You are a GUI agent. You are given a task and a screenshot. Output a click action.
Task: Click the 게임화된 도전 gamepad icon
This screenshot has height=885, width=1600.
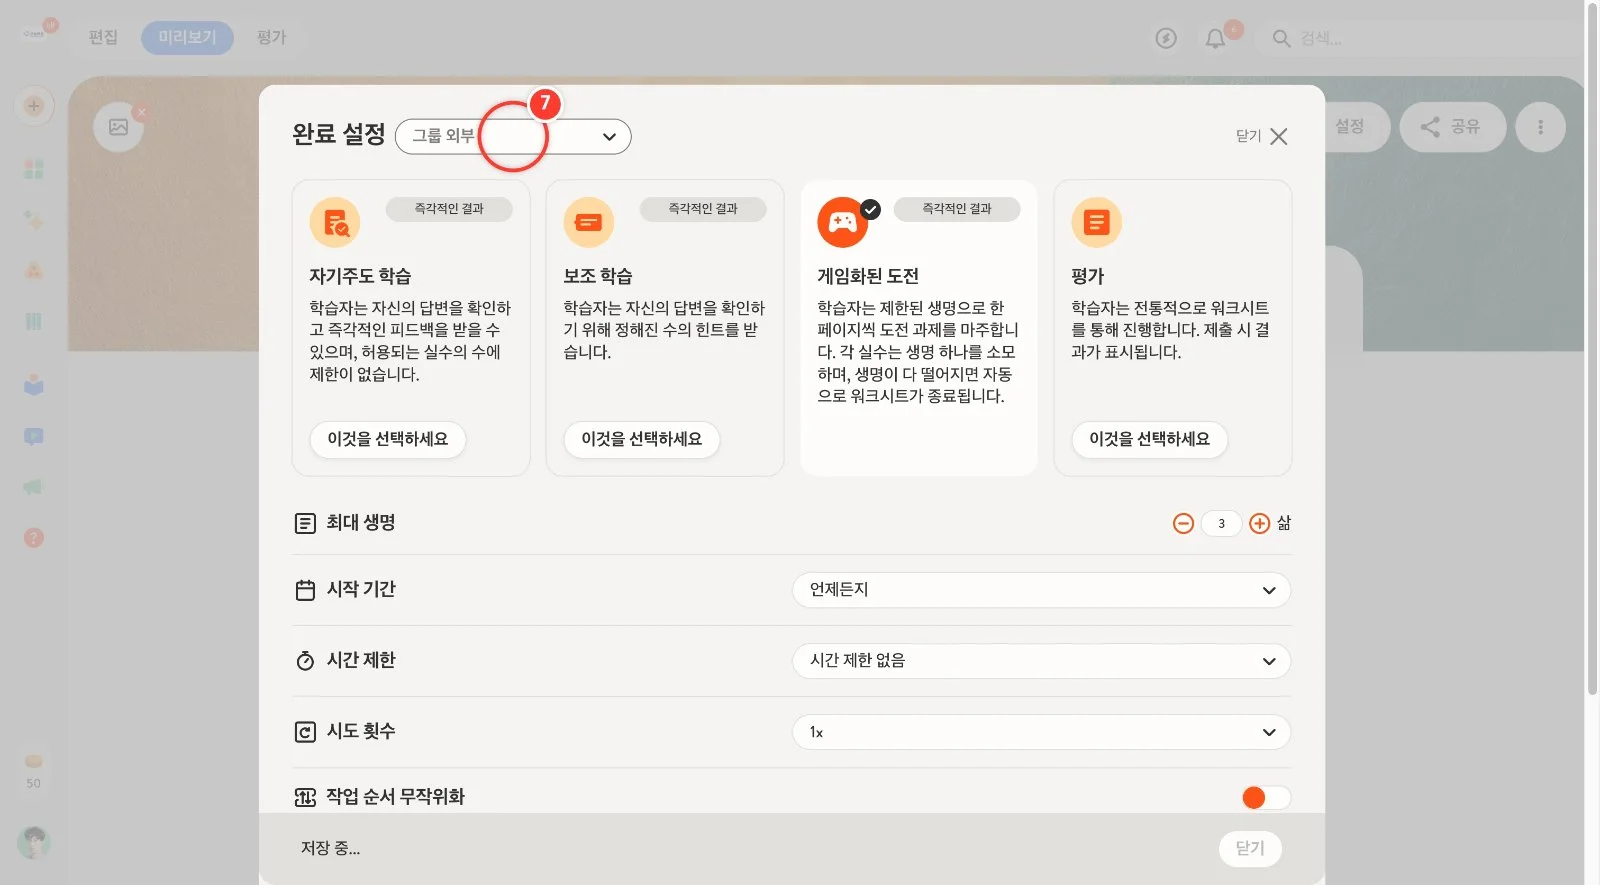[x=843, y=222]
